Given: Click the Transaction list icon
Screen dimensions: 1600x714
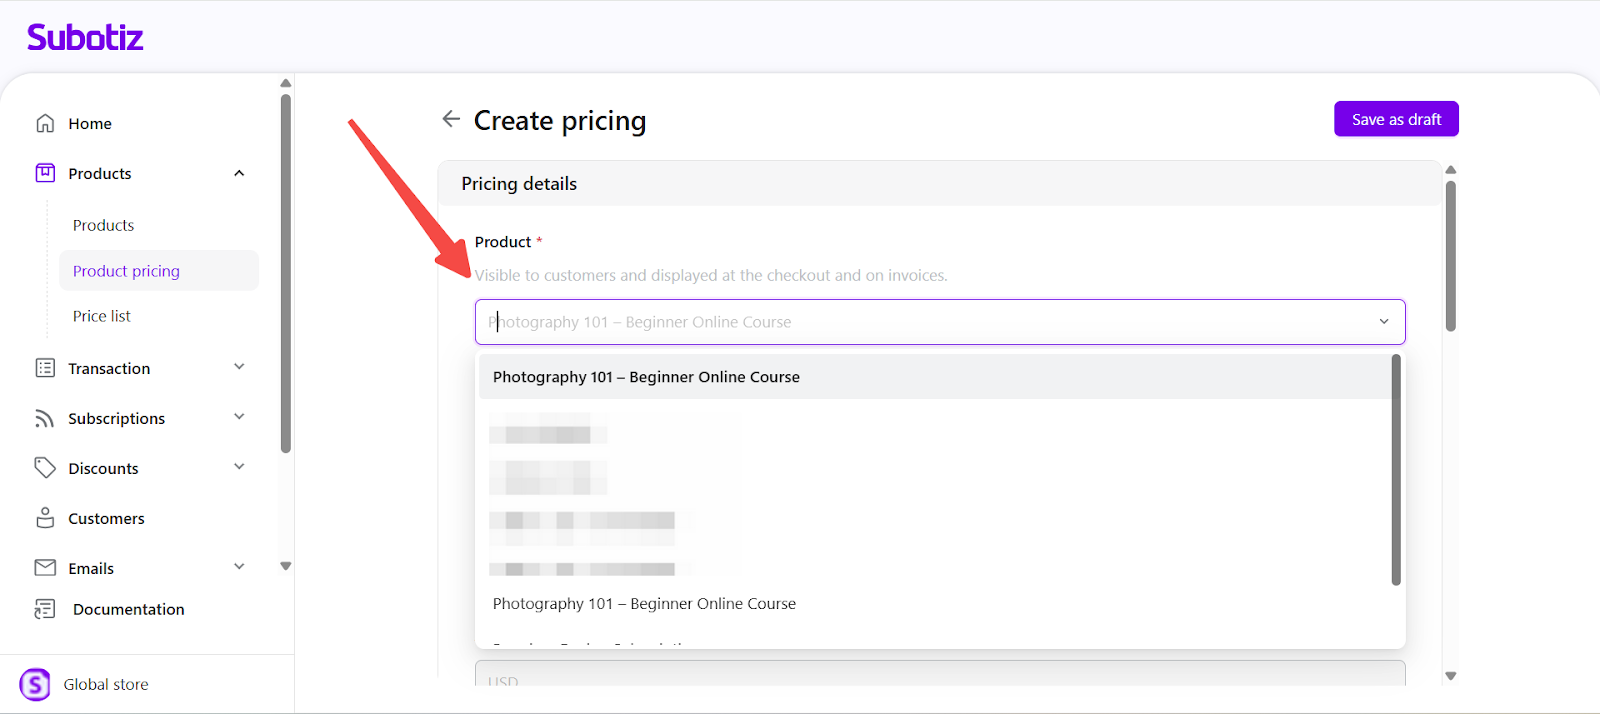Looking at the screenshot, I should pos(45,368).
